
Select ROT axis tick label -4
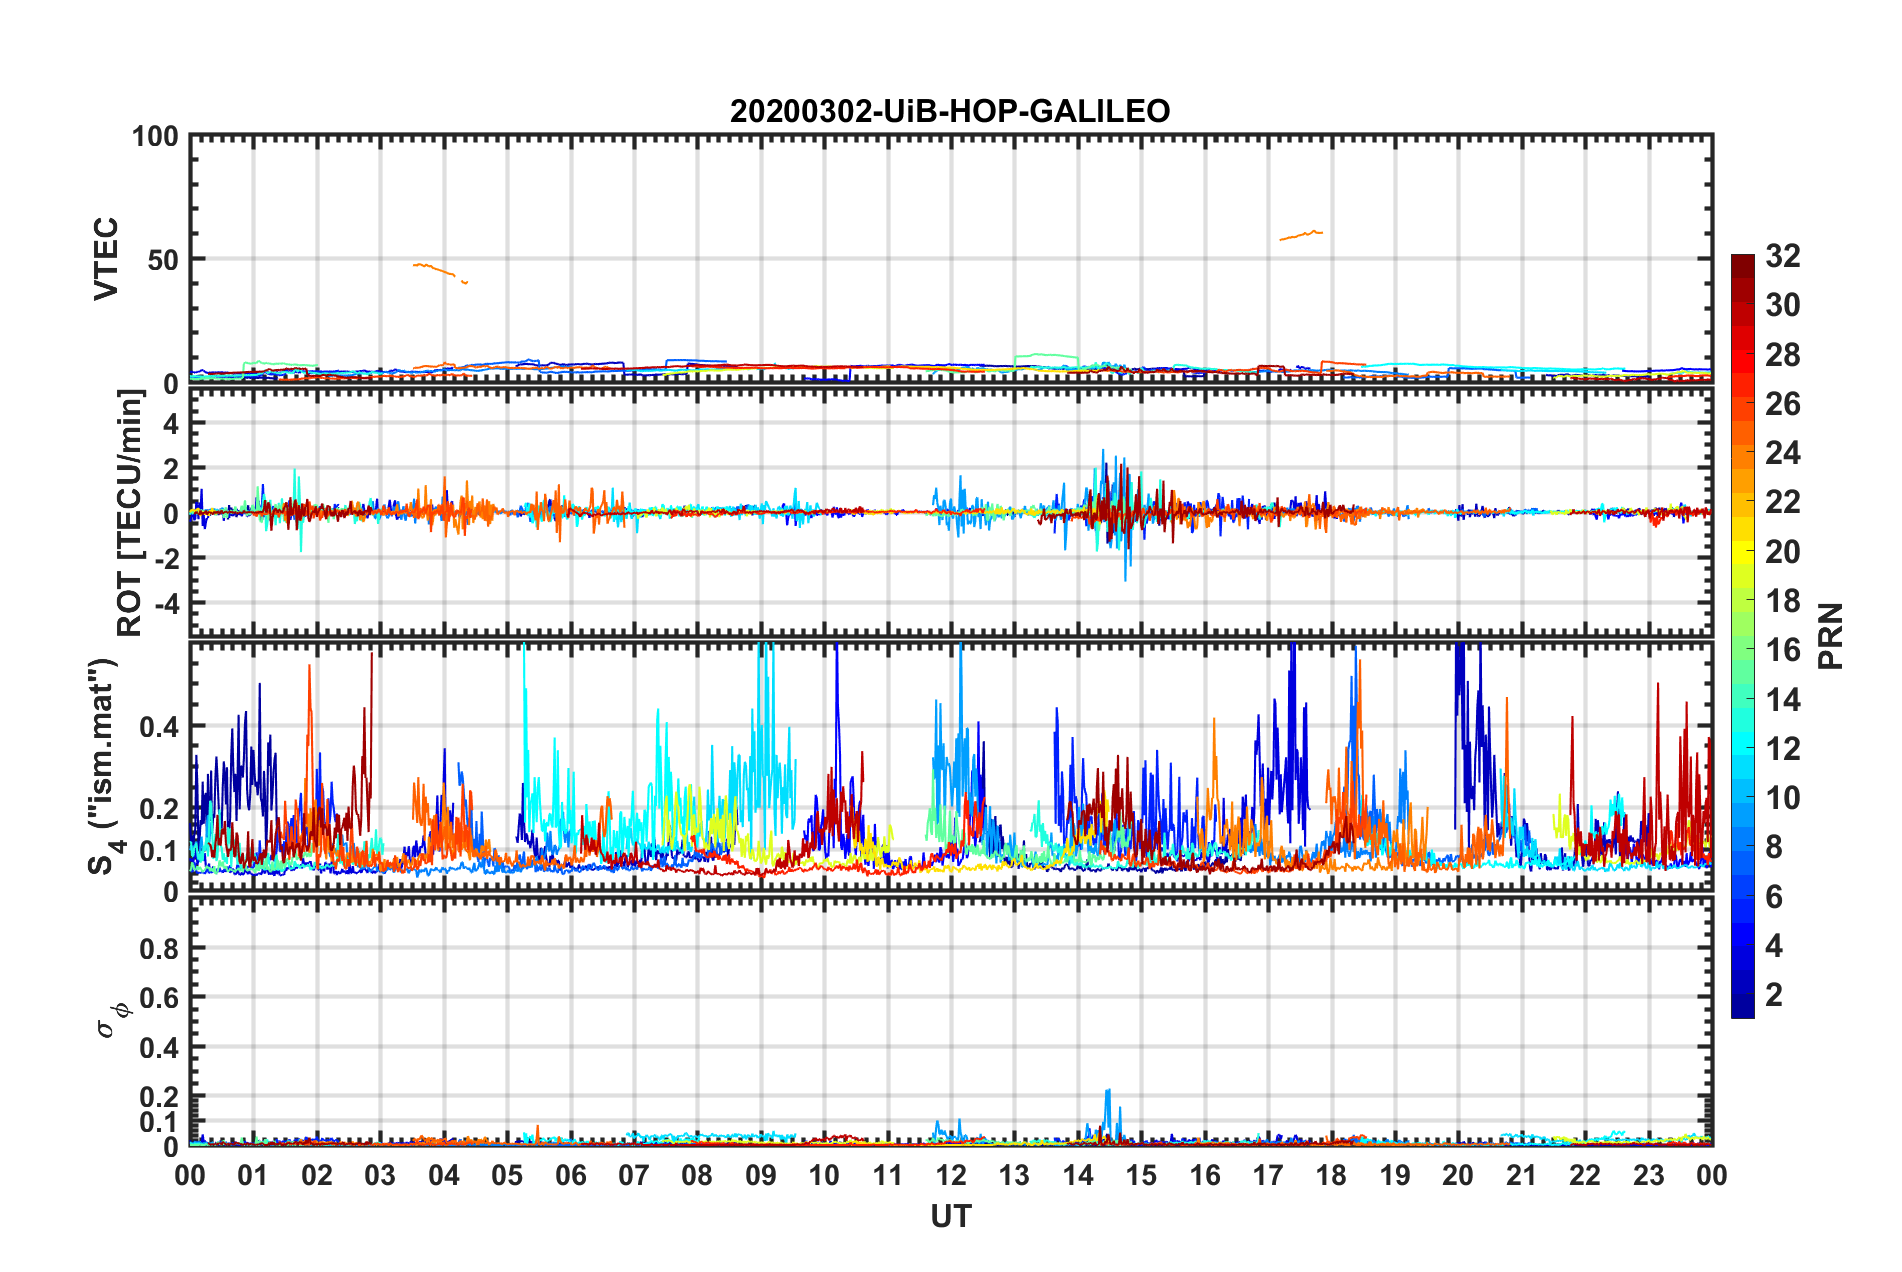[x=165, y=603]
